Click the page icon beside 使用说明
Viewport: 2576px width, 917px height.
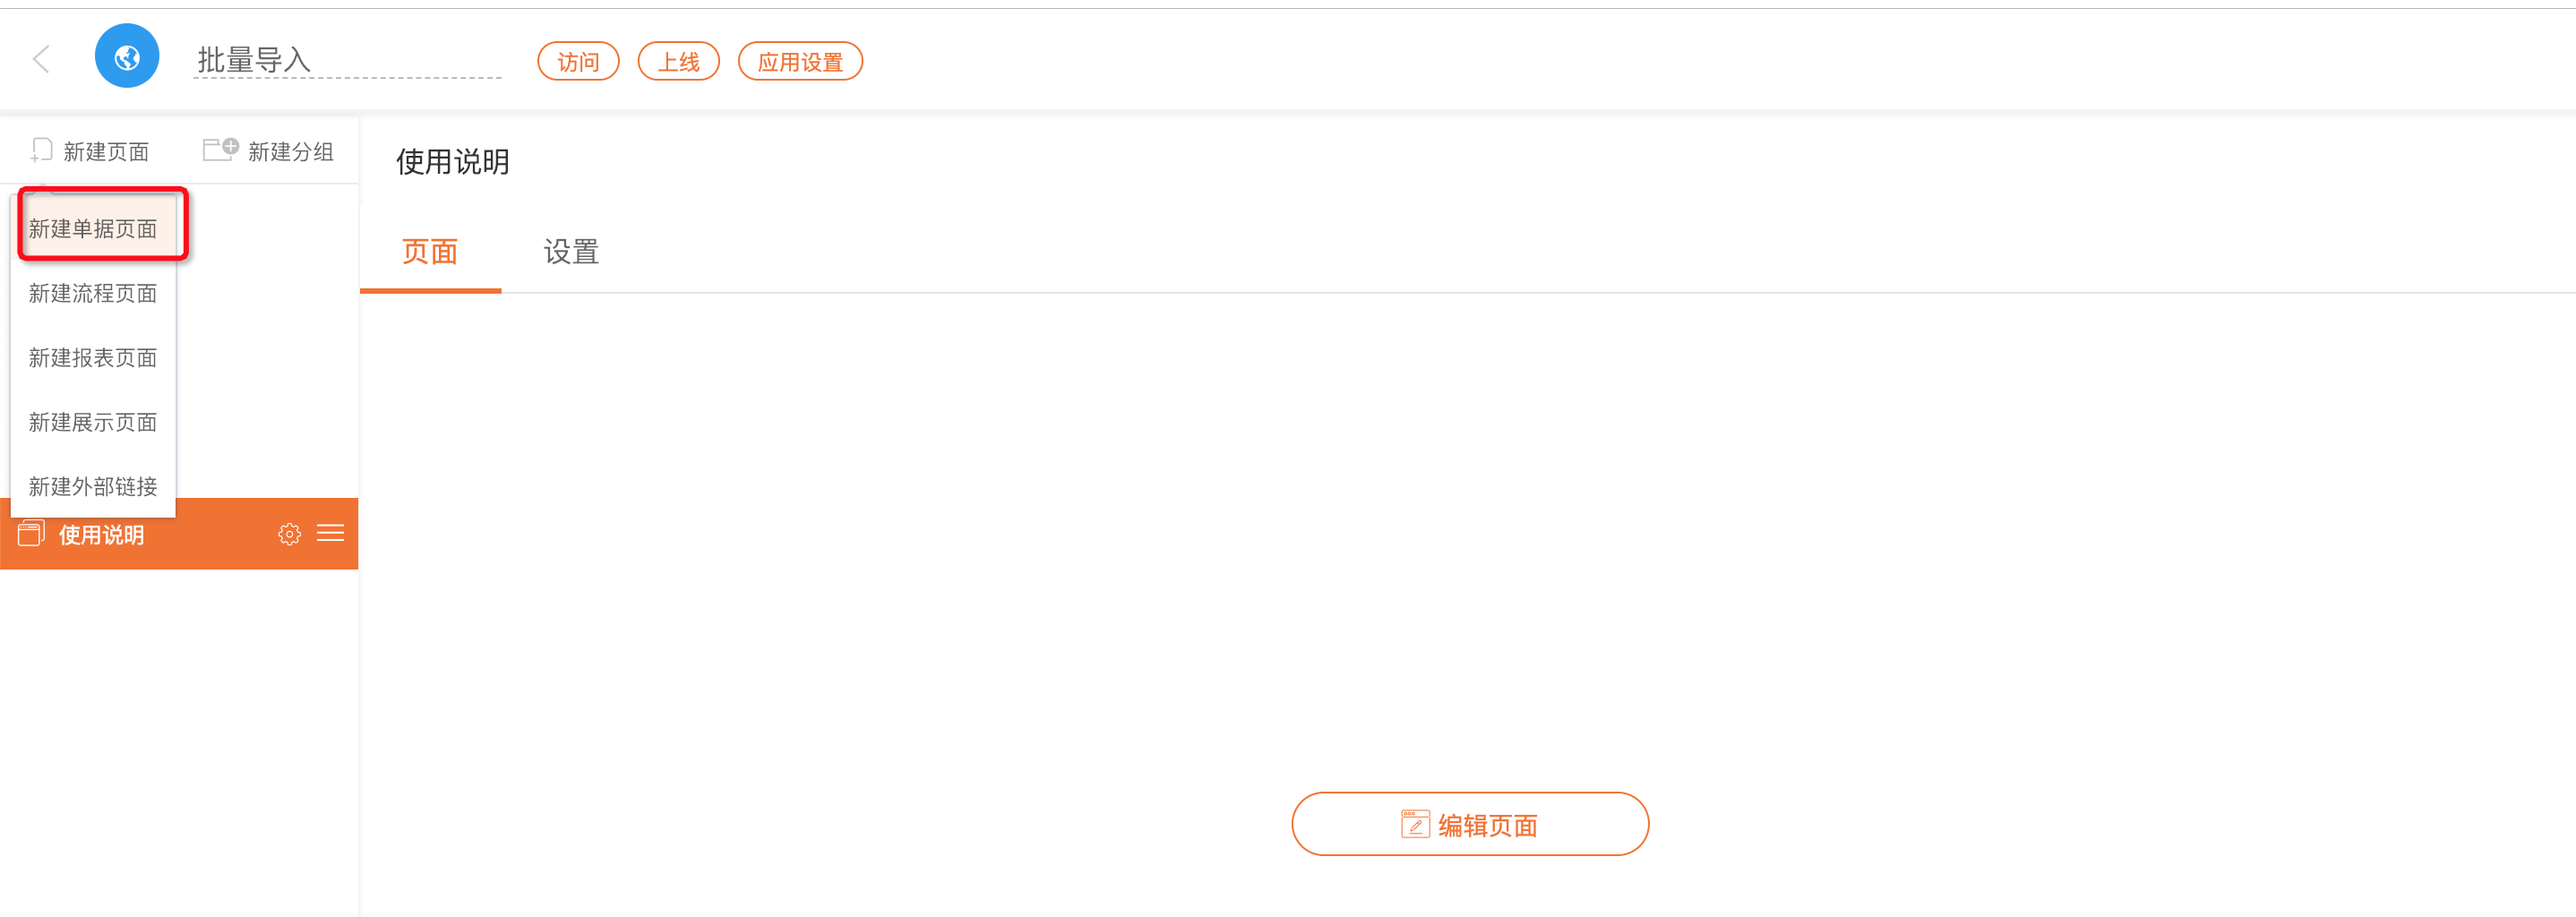coord(31,533)
